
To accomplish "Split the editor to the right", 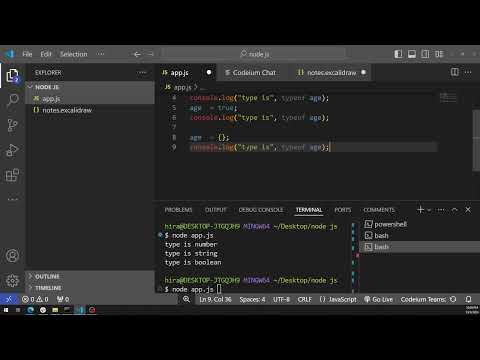I will [455, 72].
